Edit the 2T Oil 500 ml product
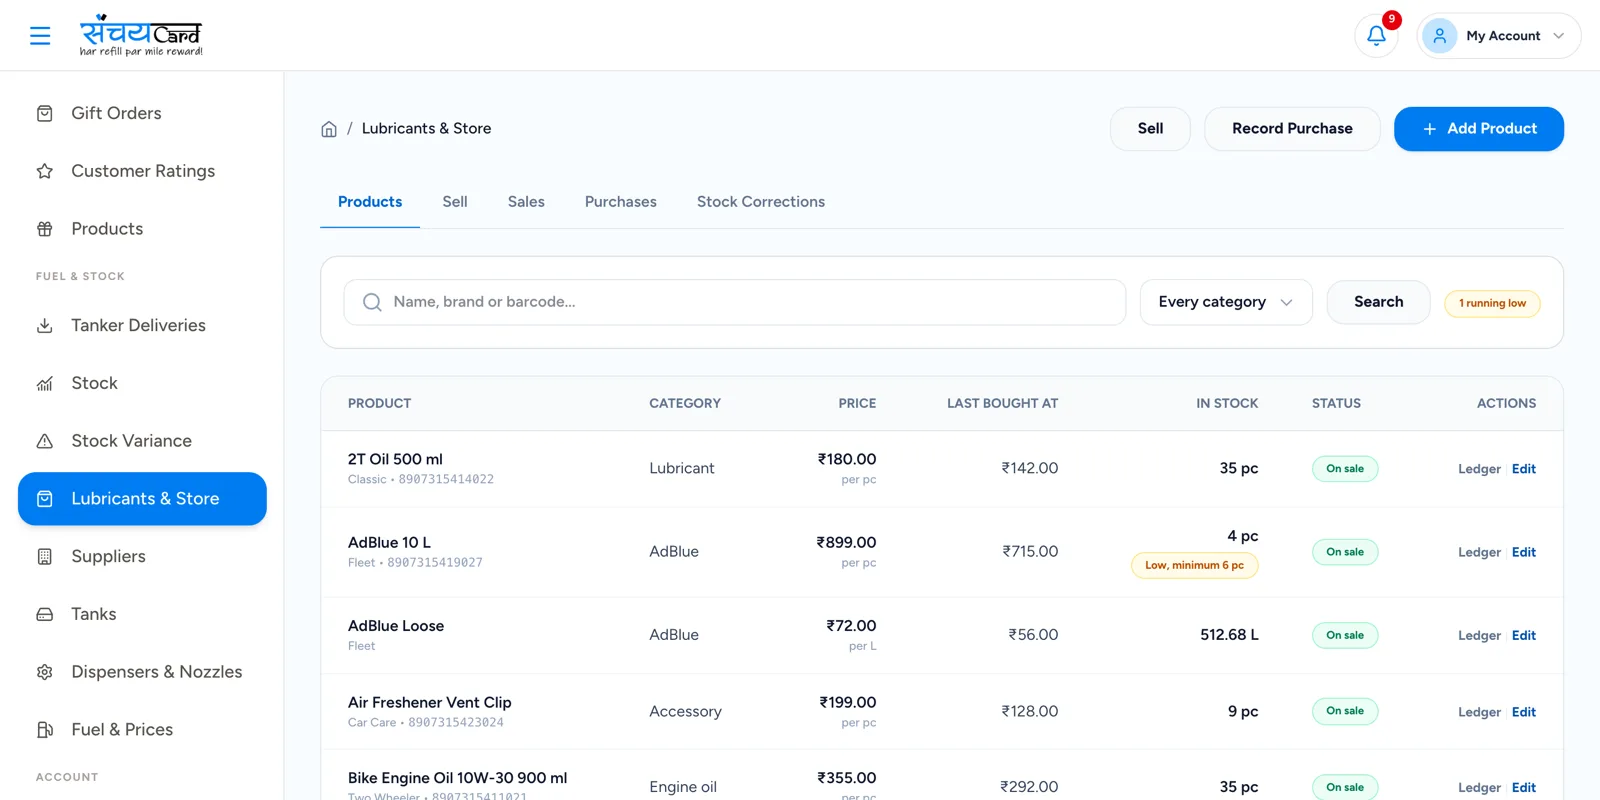 point(1524,469)
